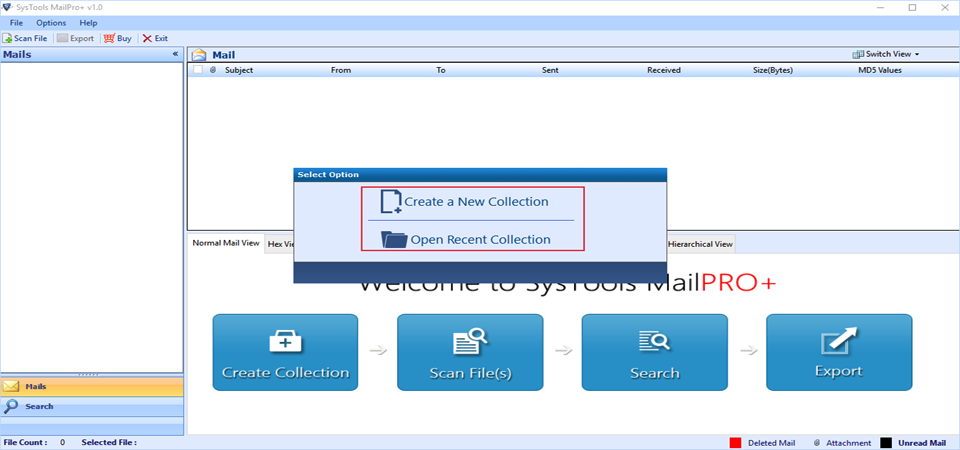Select Mails in the bottom navigation pane
Image resolution: width=960 pixels, height=450 pixels.
[x=92, y=386]
